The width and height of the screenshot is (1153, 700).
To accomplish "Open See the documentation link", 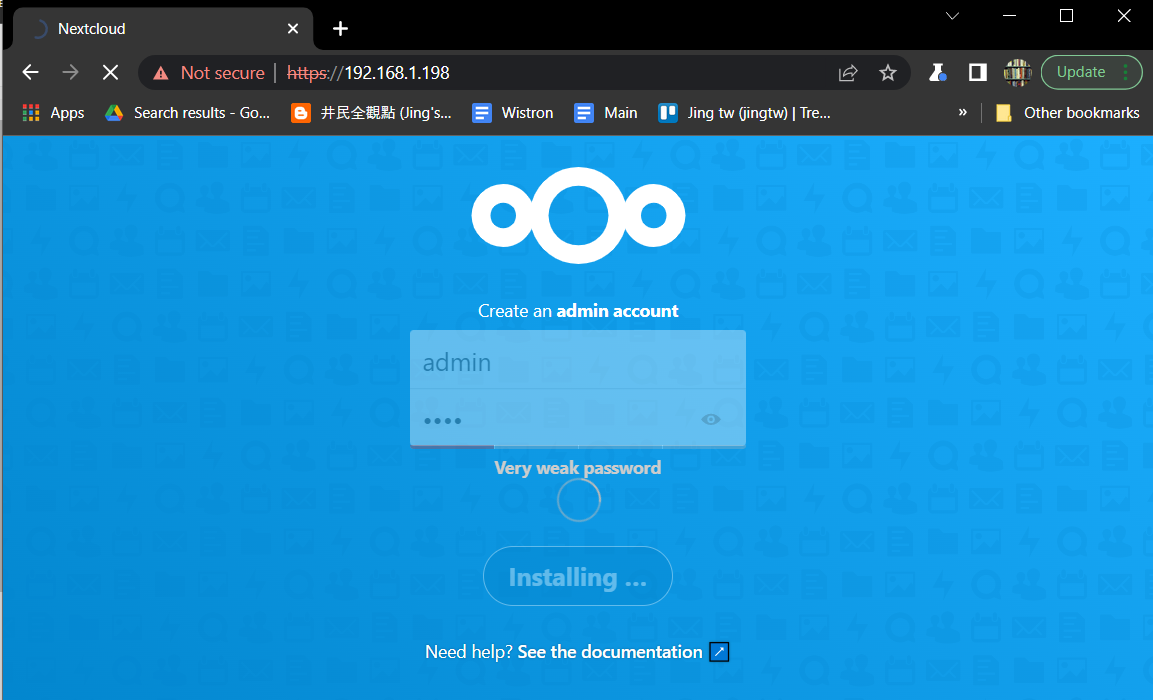I will coord(610,651).
